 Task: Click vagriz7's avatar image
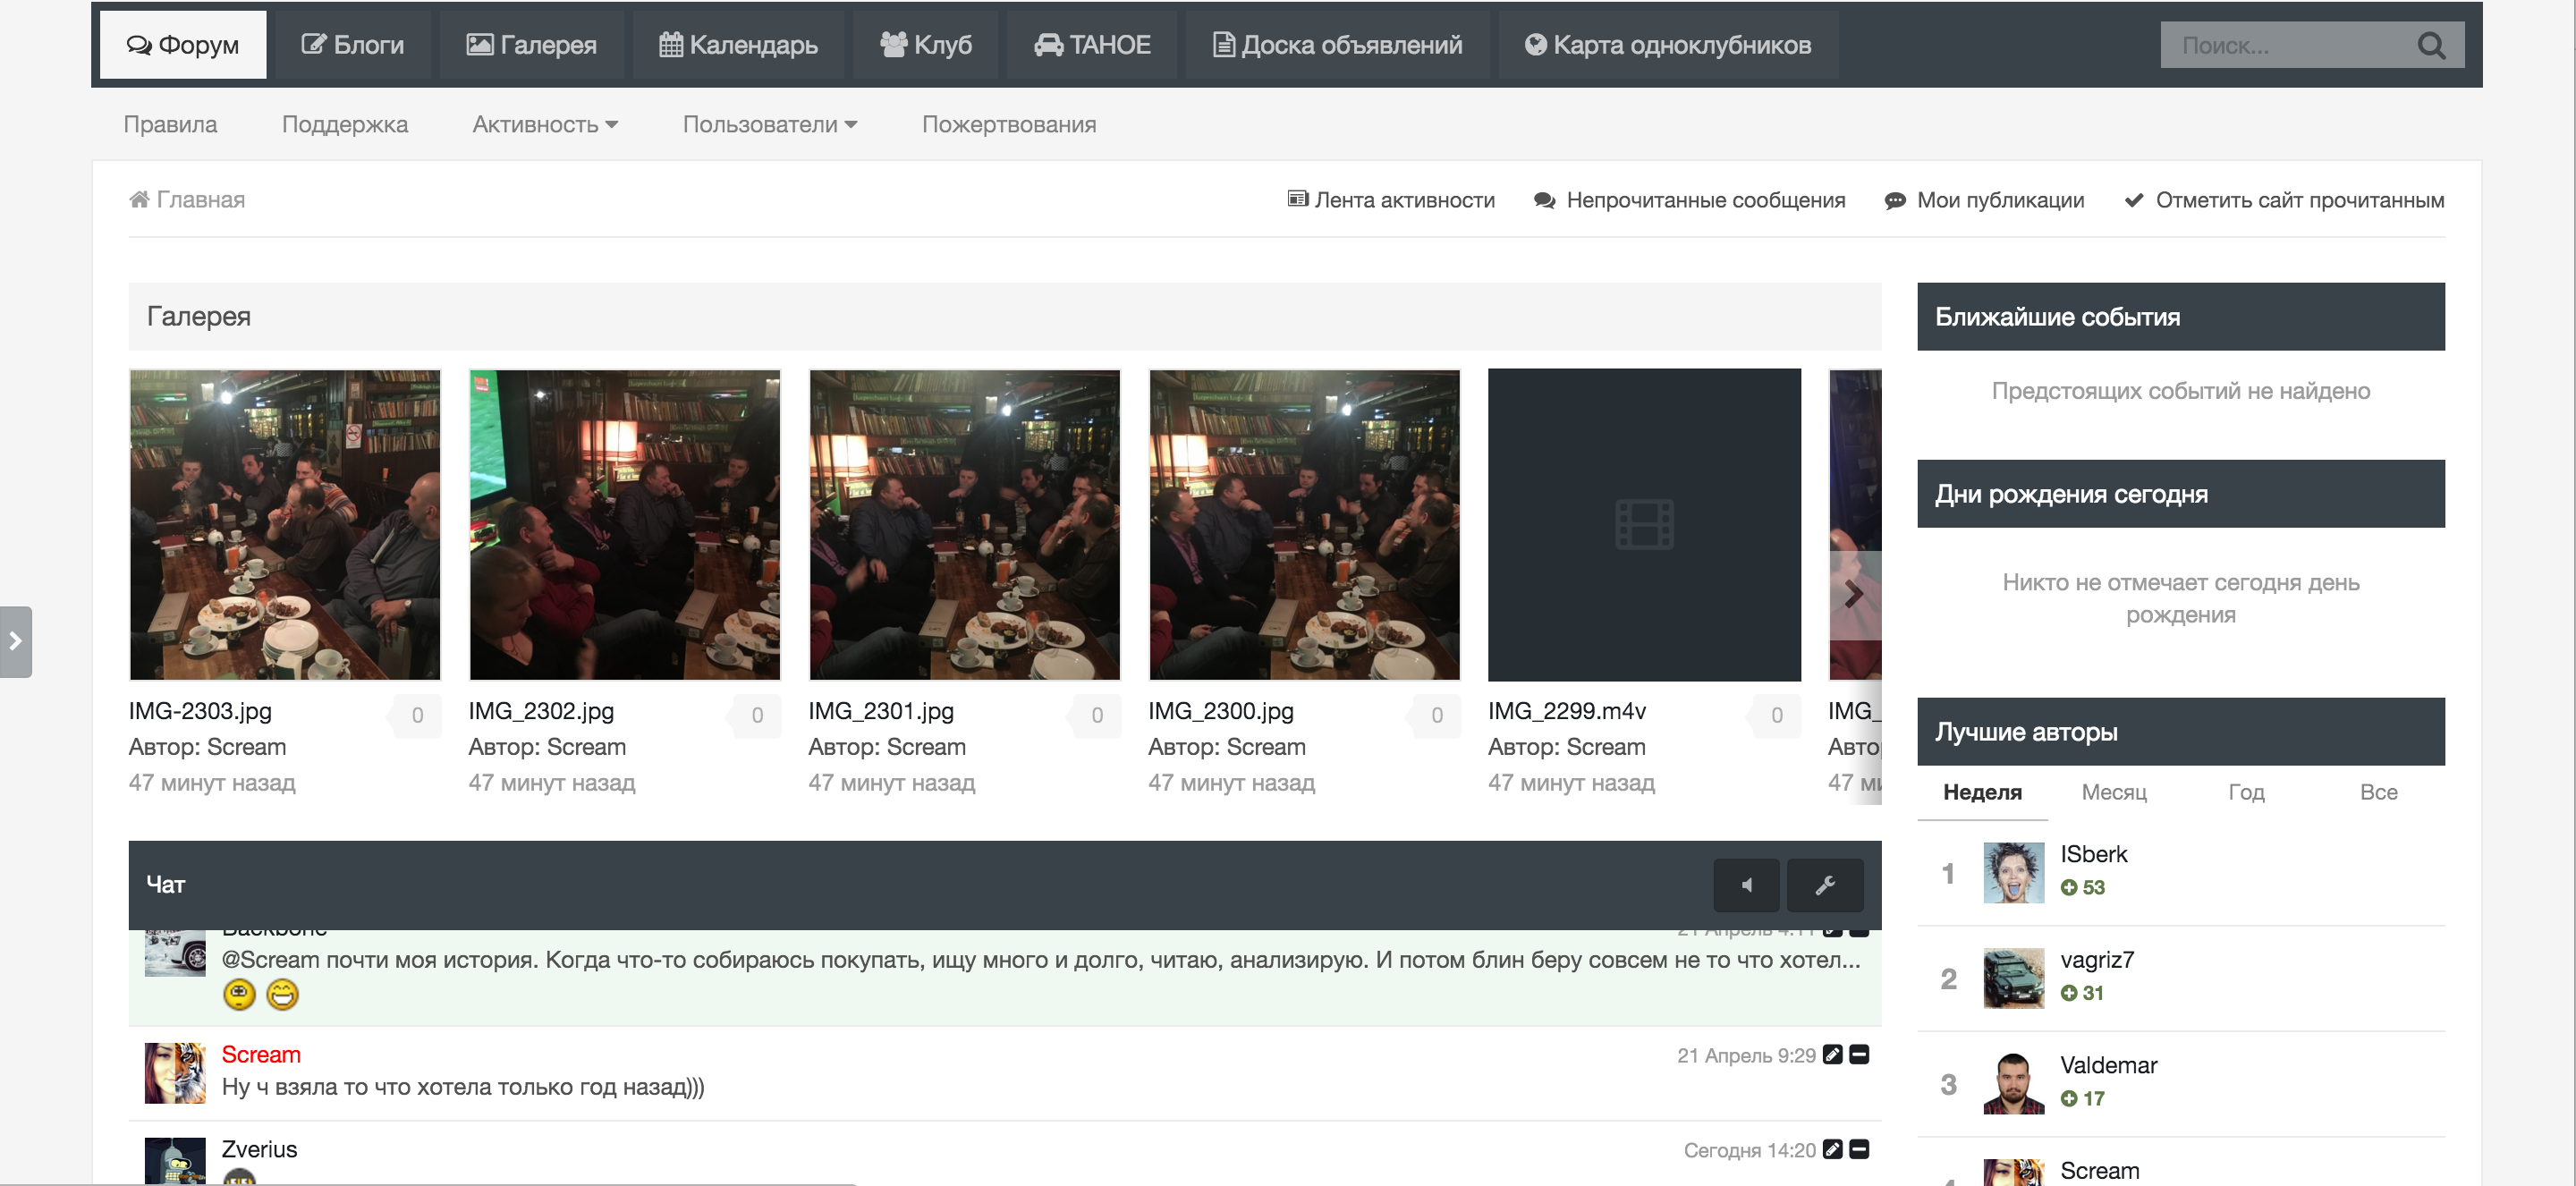(2014, 979)
